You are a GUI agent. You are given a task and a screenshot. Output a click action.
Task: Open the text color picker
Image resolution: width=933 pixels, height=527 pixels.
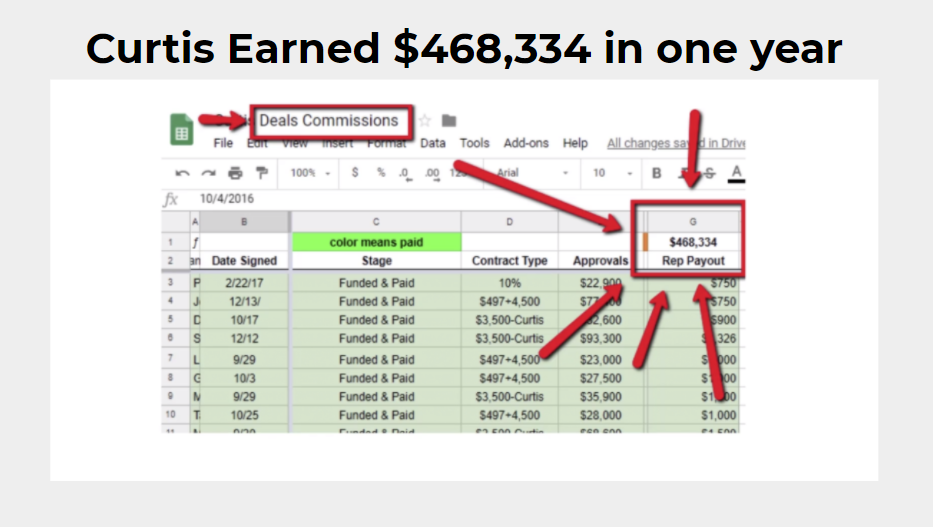[x=737, y=173]
